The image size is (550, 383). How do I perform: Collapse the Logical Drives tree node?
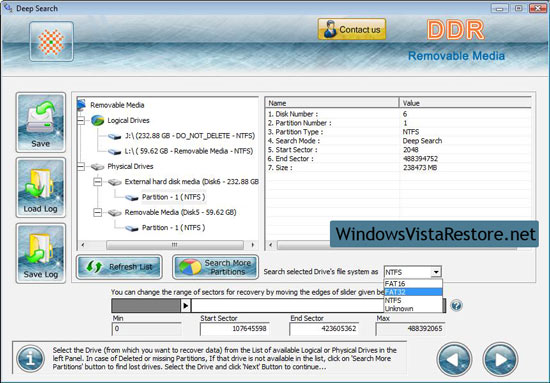81,120
